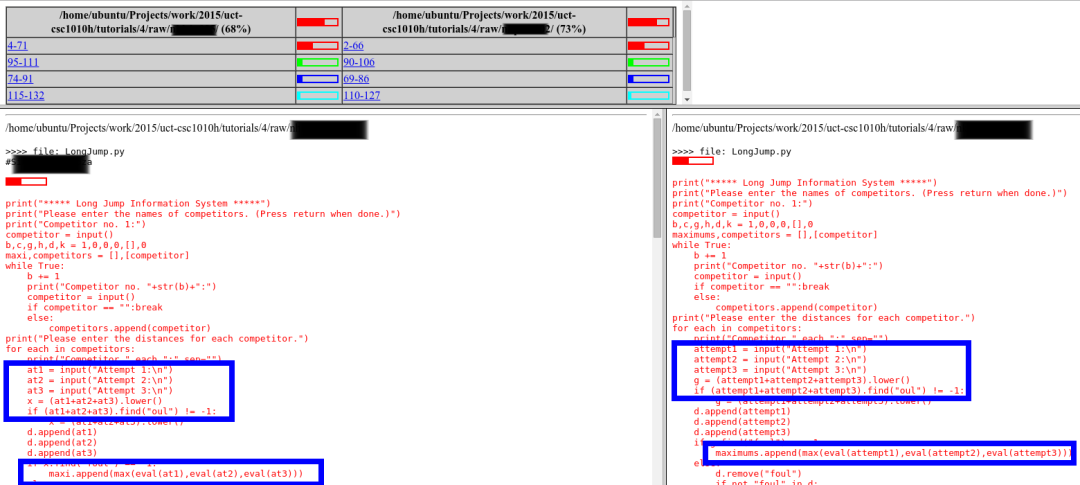Click 'b,c,g,h,d,k = 1,0,0,0,[],0' in left pane
1080x485 pixels.
(x=76, y=245)
